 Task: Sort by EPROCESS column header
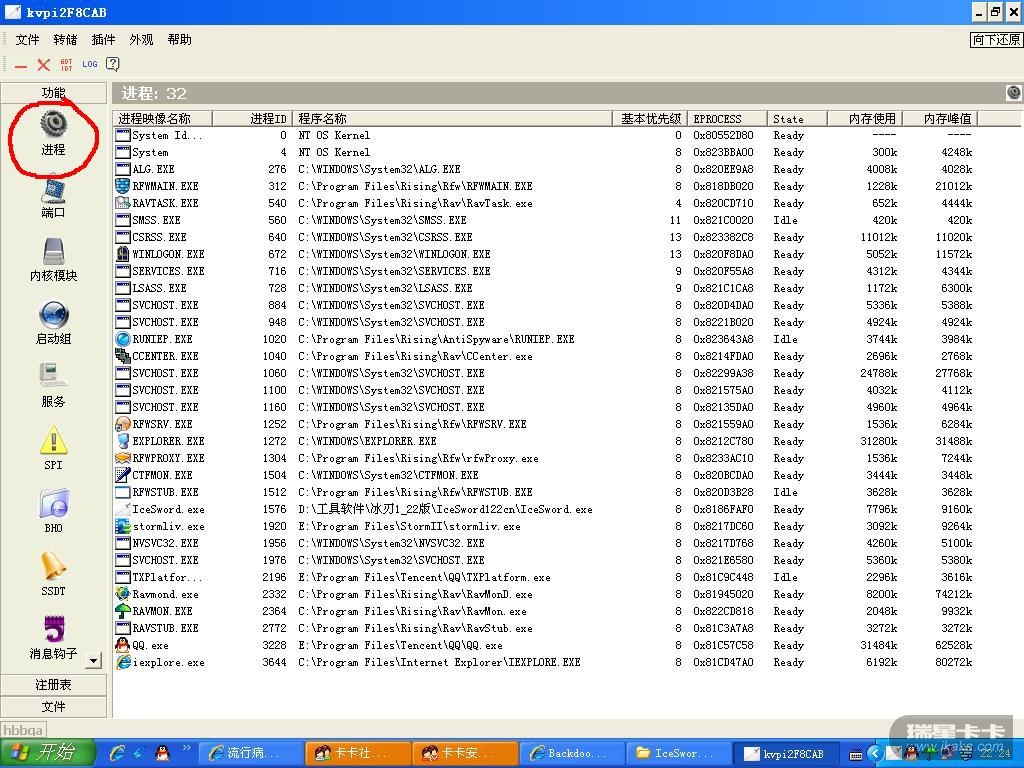pos(728,118)
